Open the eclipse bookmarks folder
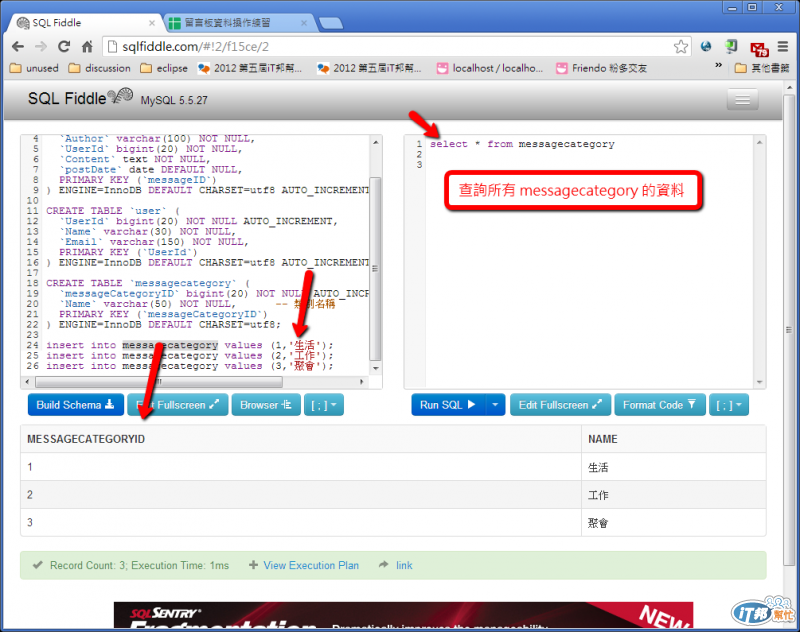 [x=164, y=68]
